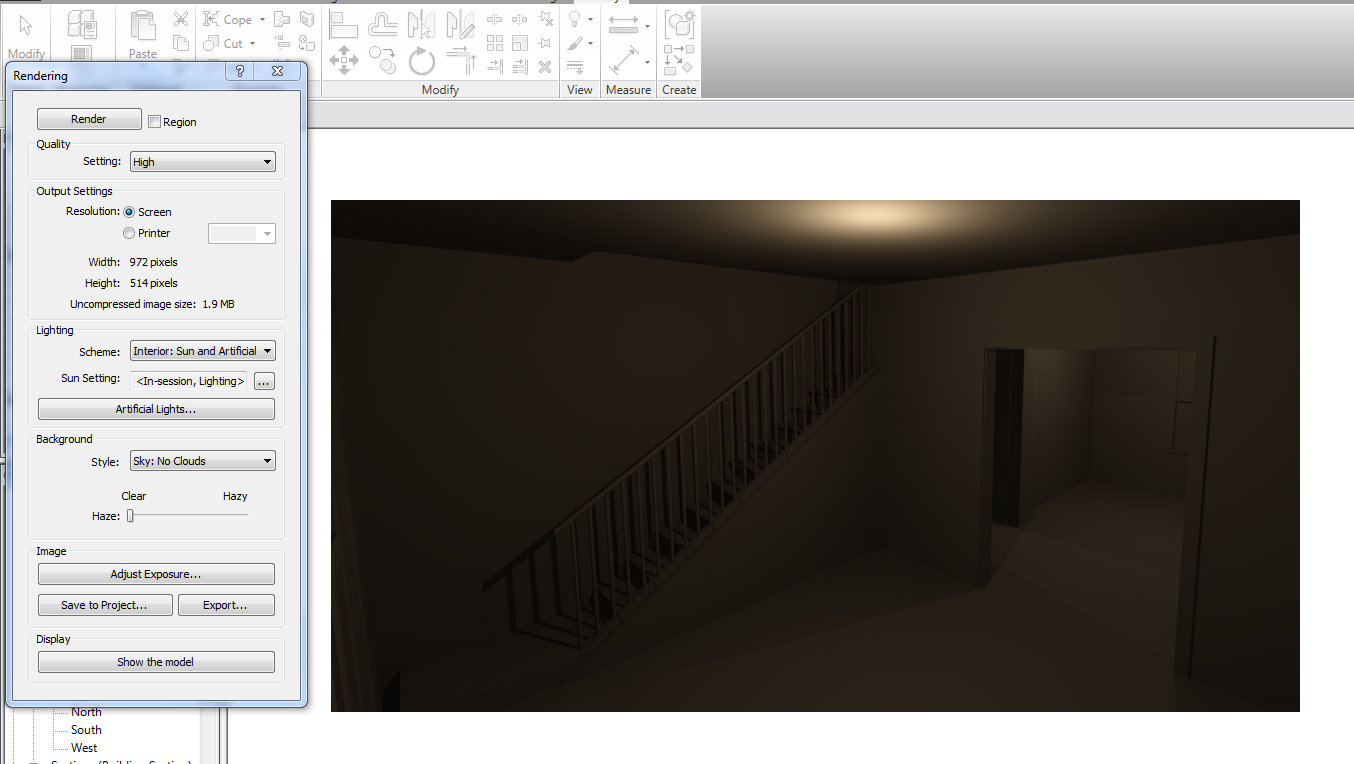The image size is (1354, 764).
Task: Click the Pin tool icon
Action: point(545,43)
